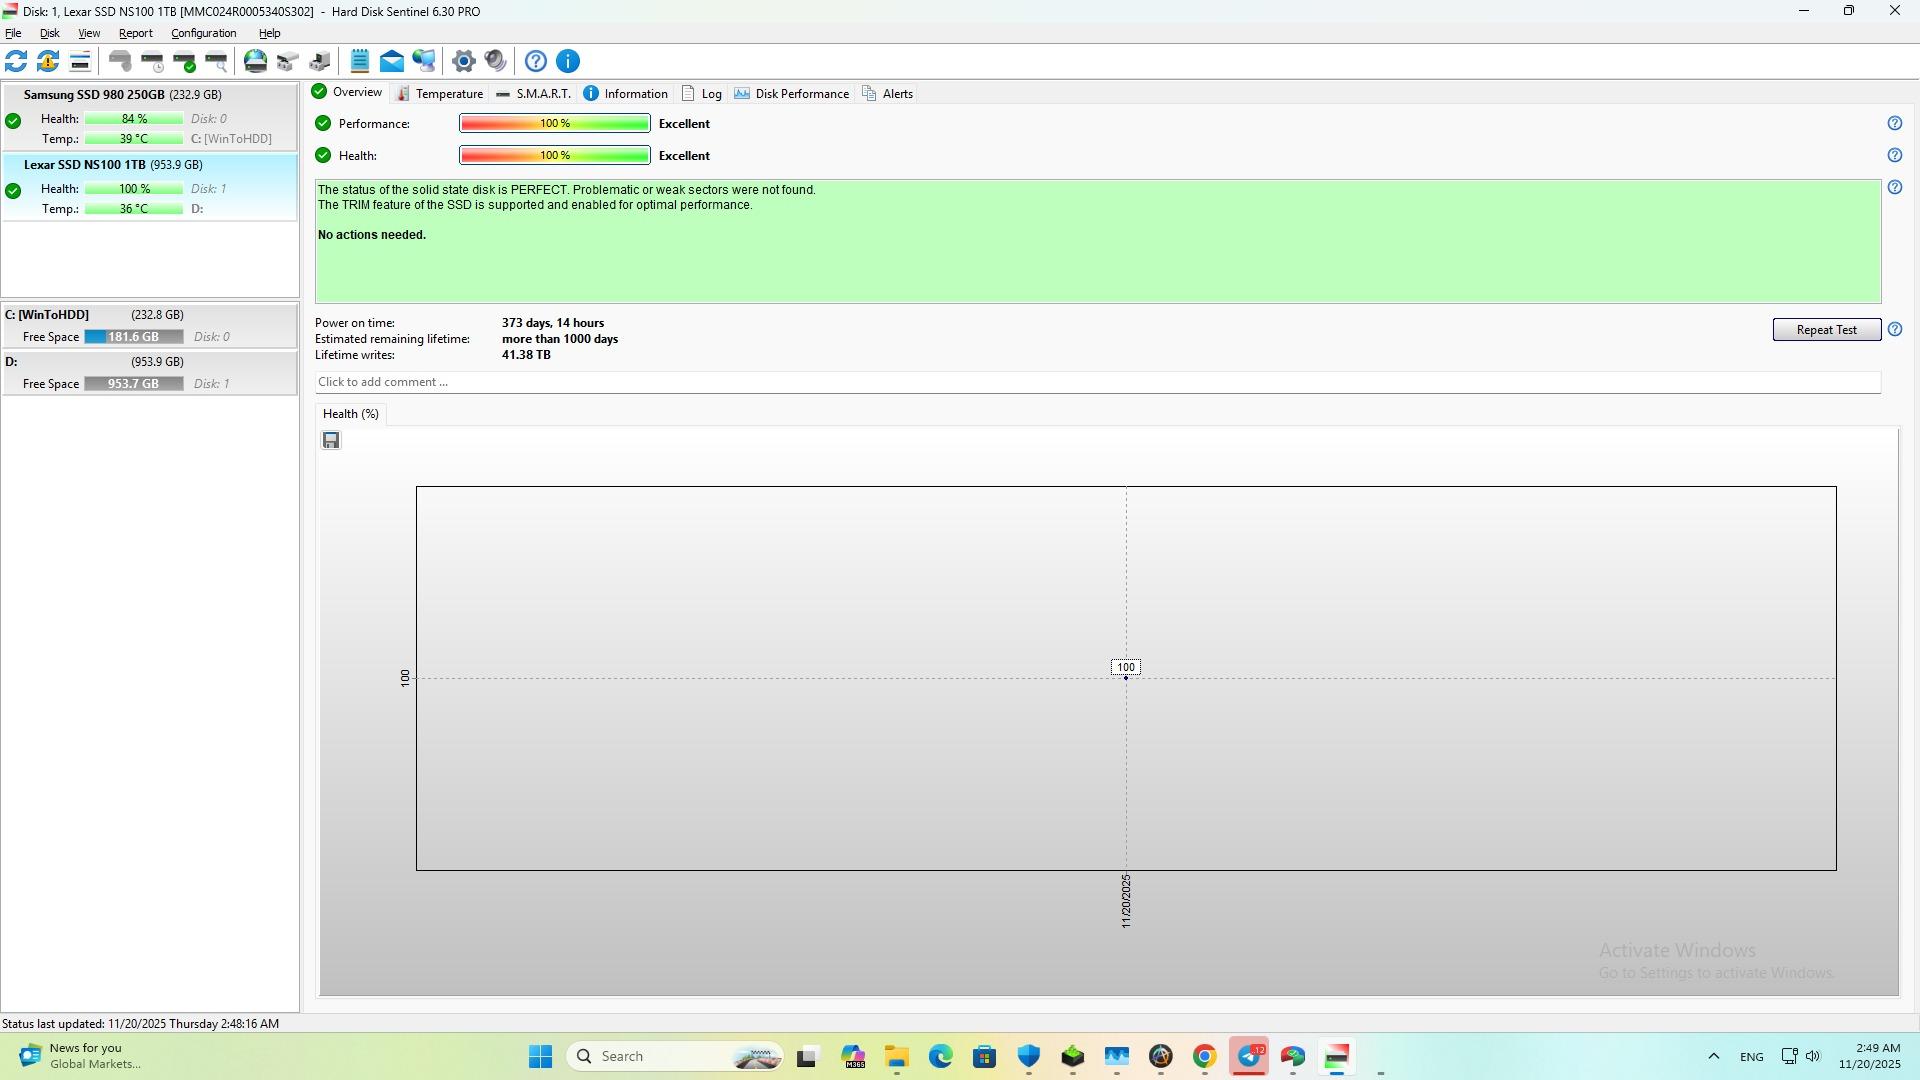Click the Health 100% progress bar
The width and height of the screenshot is (1920, 1080).
(554, 156)
